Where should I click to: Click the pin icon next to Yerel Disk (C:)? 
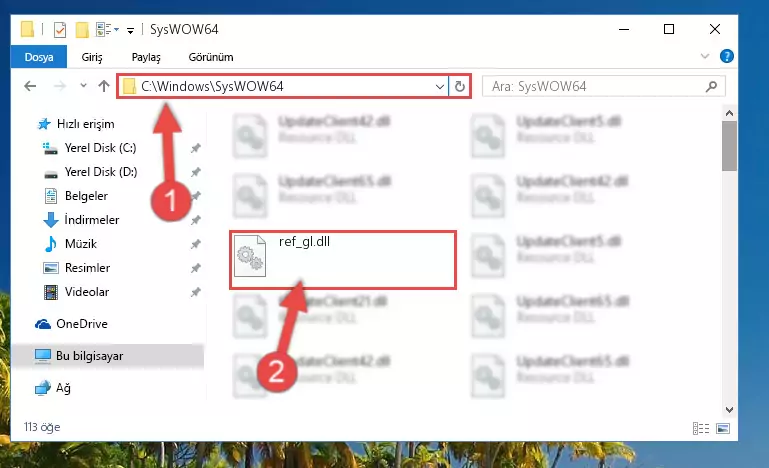(x=196, y=148)
